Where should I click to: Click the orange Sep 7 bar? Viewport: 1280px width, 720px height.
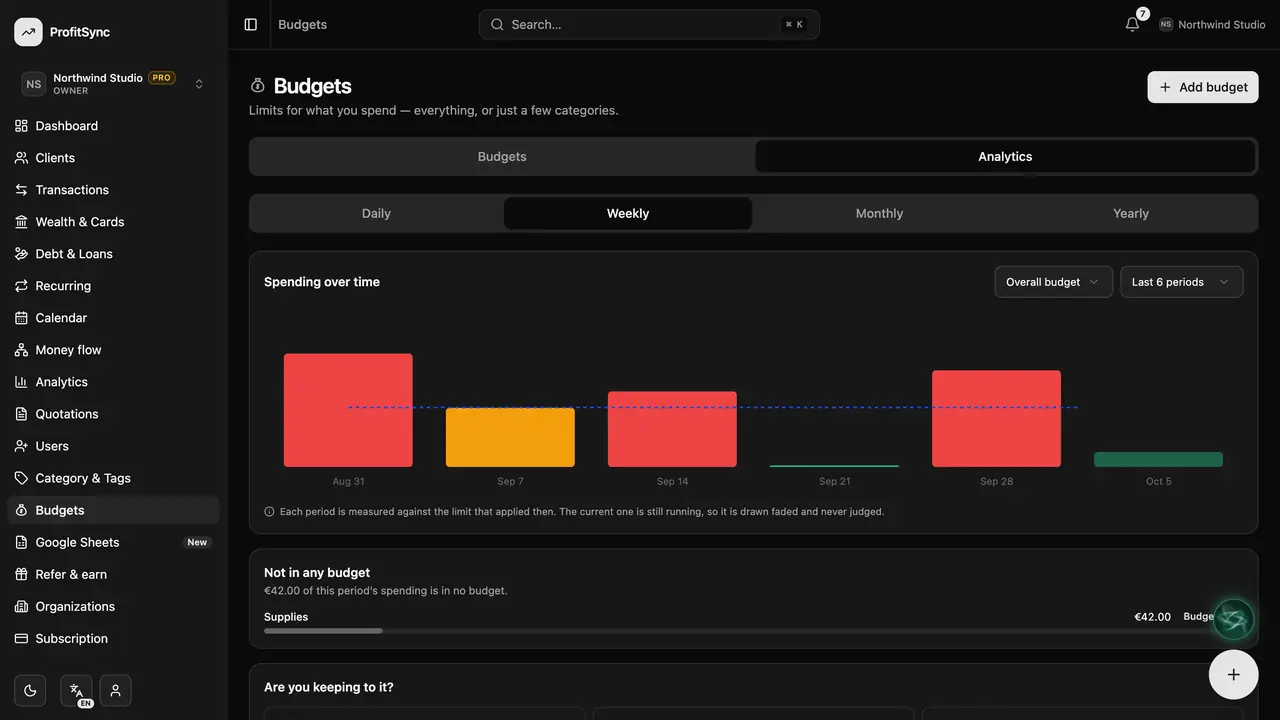click(x=510, y=437)
